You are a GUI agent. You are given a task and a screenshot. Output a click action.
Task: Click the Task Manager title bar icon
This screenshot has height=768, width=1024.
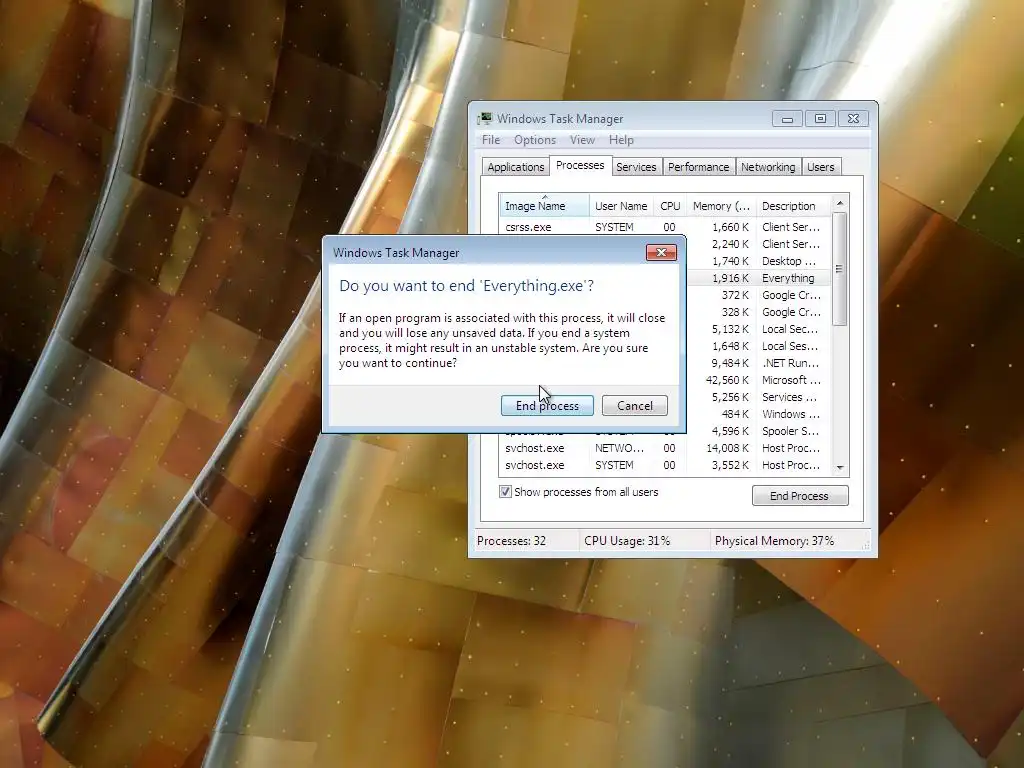[485, 118]
